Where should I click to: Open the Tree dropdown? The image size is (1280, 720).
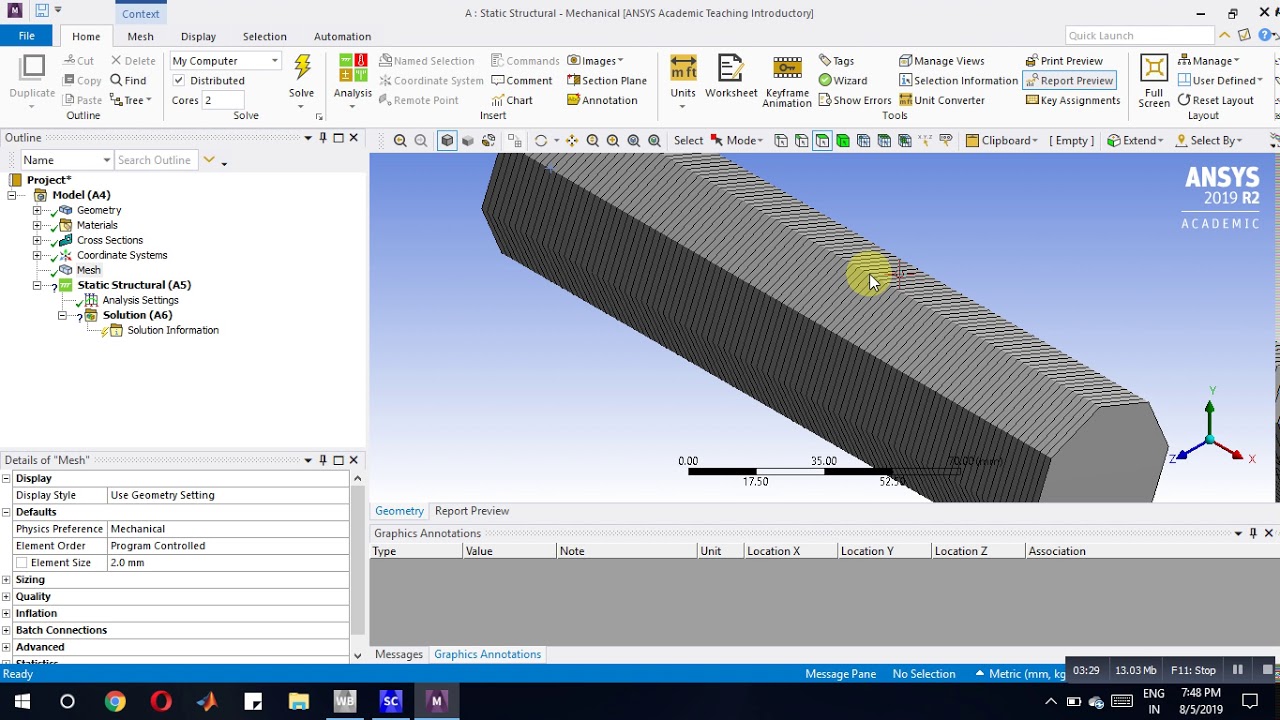[131, 100]
